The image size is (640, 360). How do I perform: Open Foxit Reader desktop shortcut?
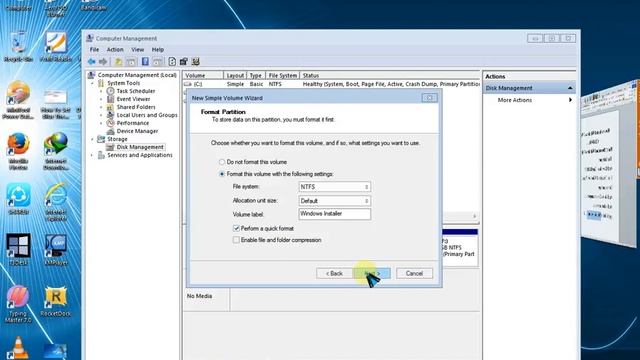(x=56, y=47)
